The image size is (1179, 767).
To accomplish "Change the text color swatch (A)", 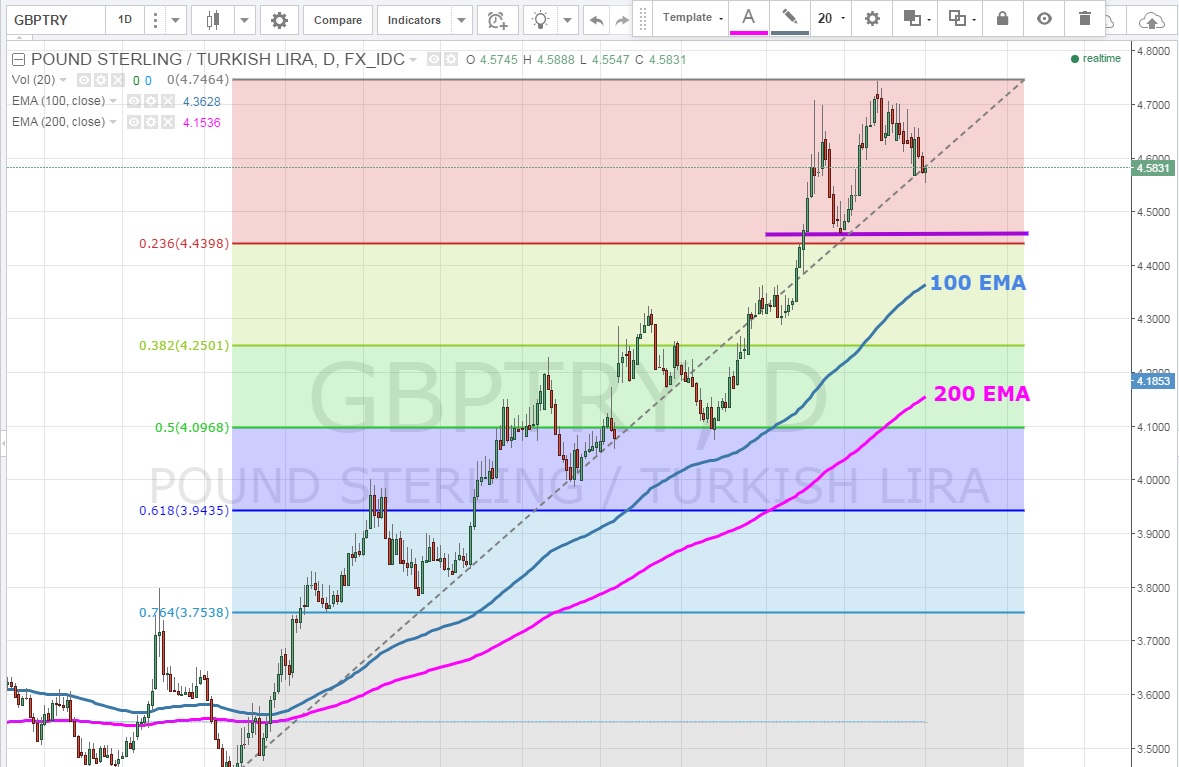I will [x=747, y=18].
